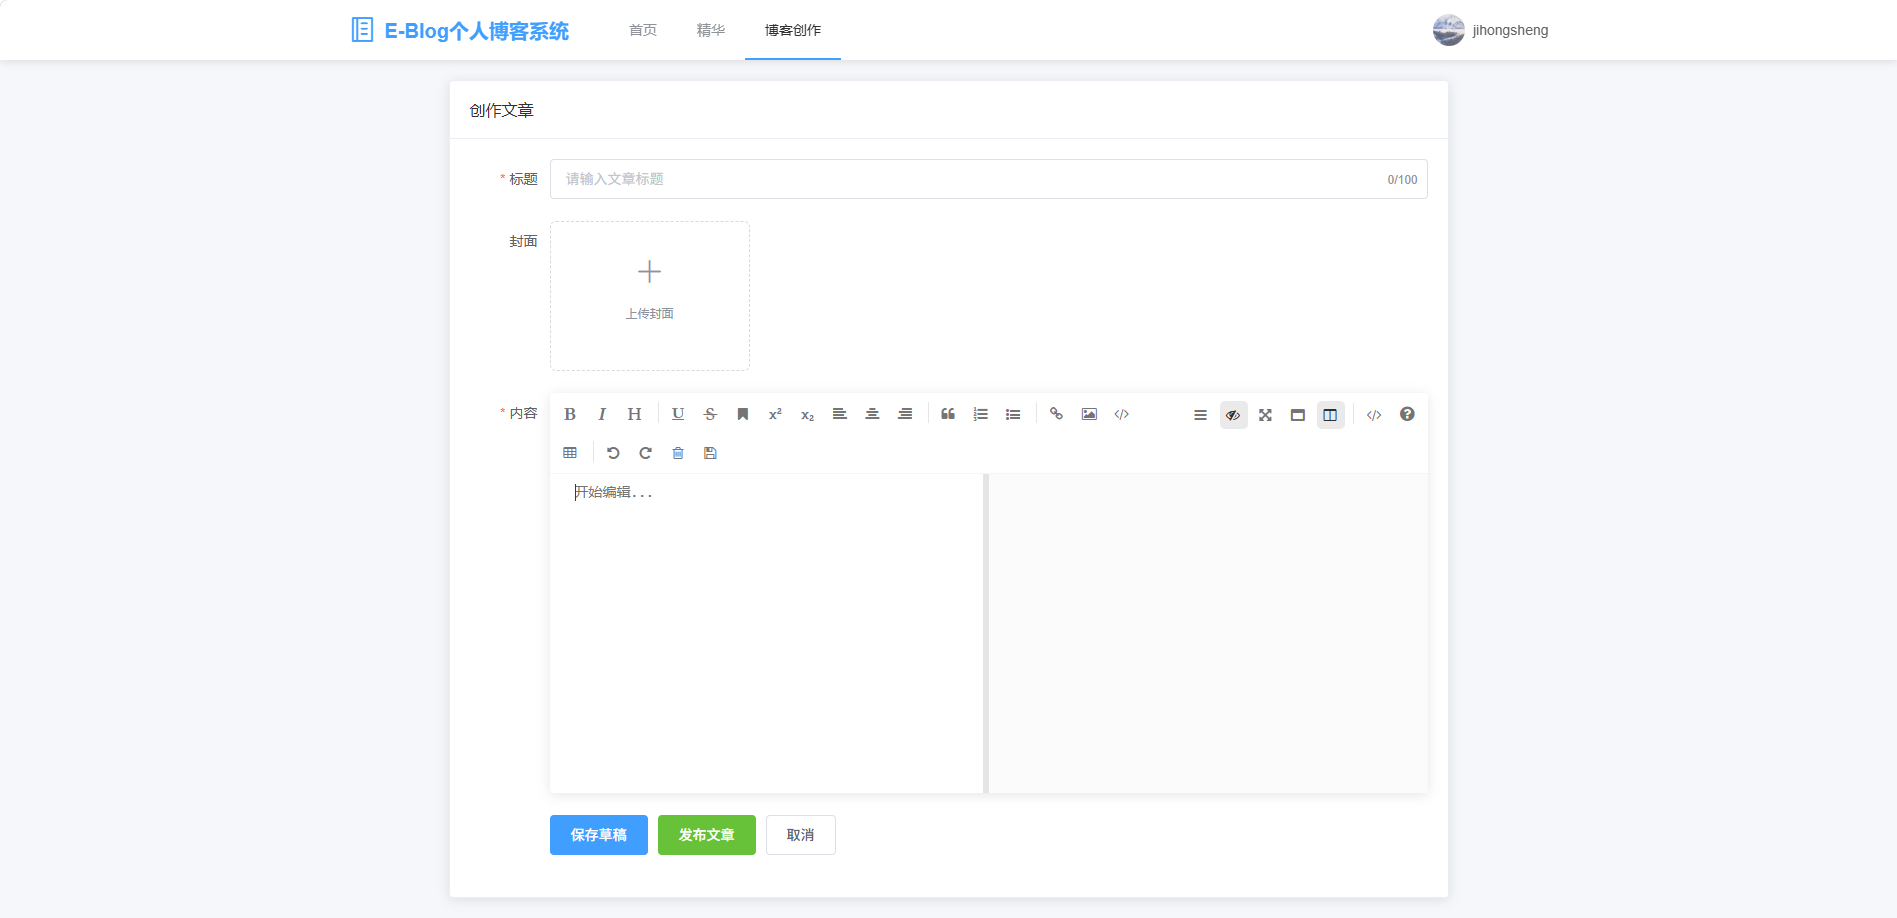Apply italic formatting
1897x918 pixels.
[x=602, y=414]
